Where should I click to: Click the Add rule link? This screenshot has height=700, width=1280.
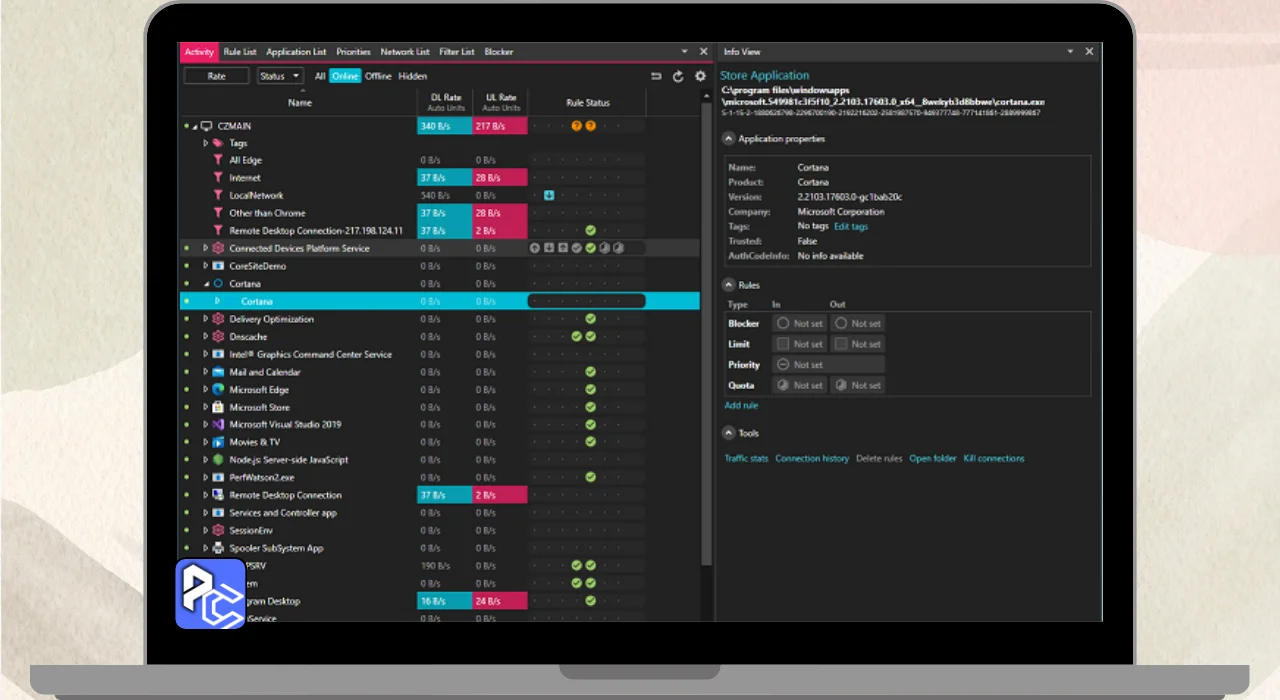click(x=741, y=406)
